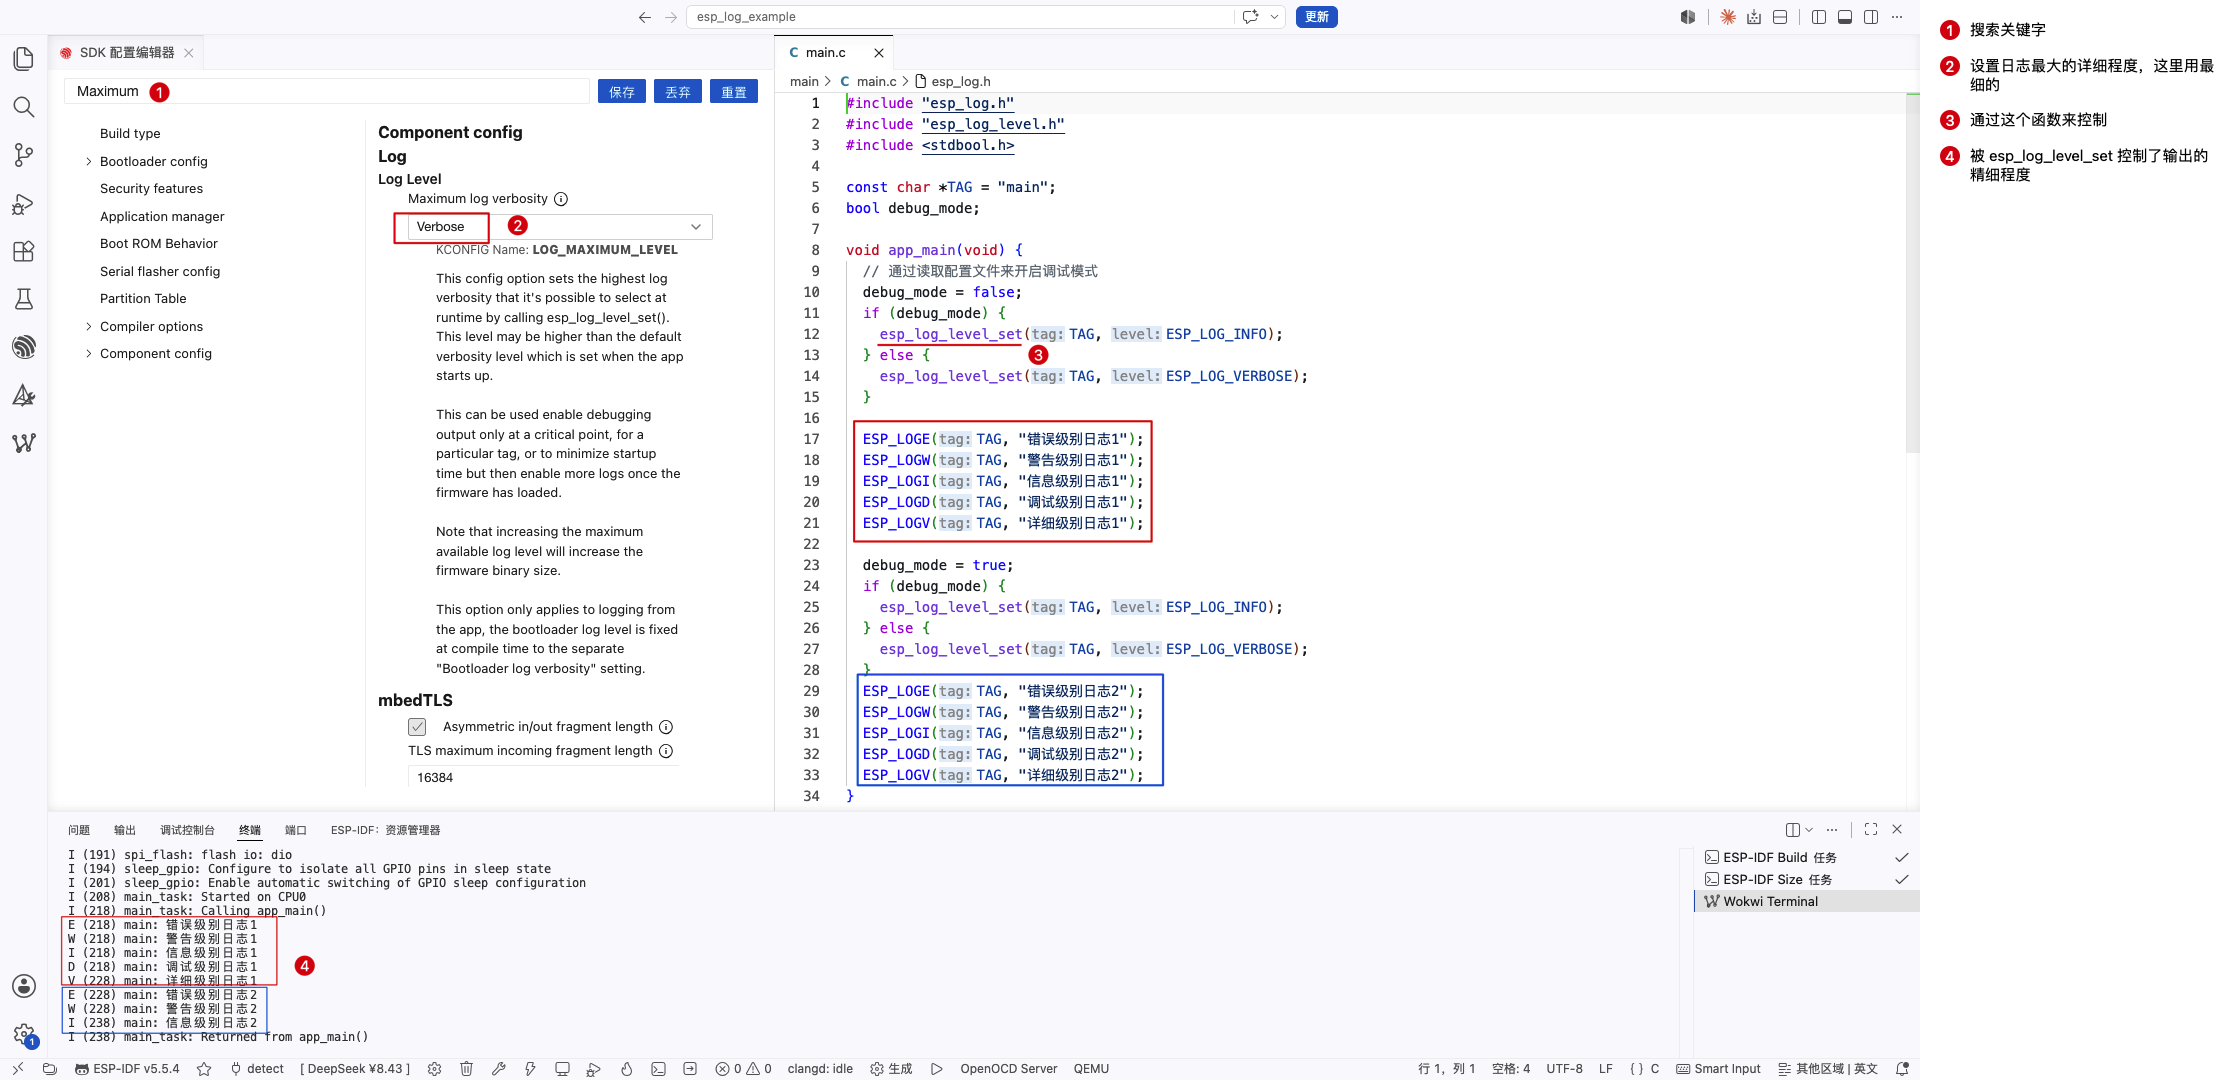Viewport: 2240px width, 1080px height.
Task: Open the Claude starburst icon in title bar
Action: (1728, 17)
